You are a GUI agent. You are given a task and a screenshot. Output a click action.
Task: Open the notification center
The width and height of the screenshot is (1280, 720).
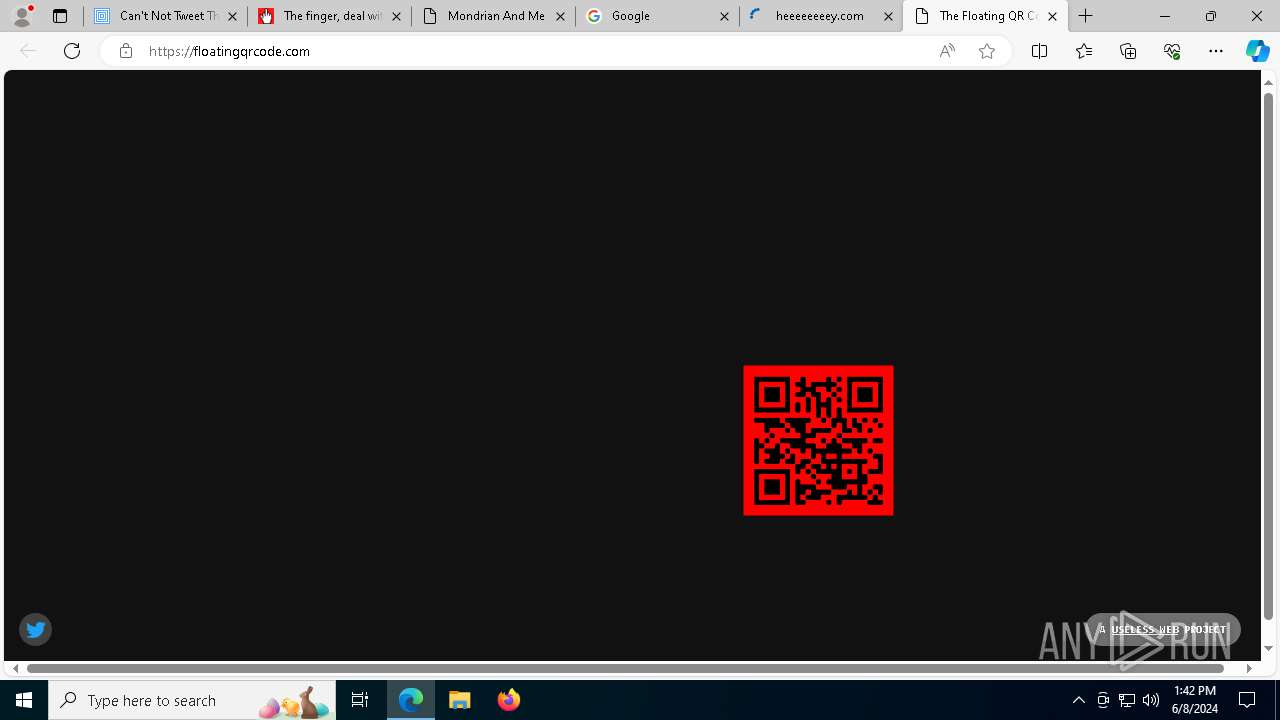(x=1247, y=700)
